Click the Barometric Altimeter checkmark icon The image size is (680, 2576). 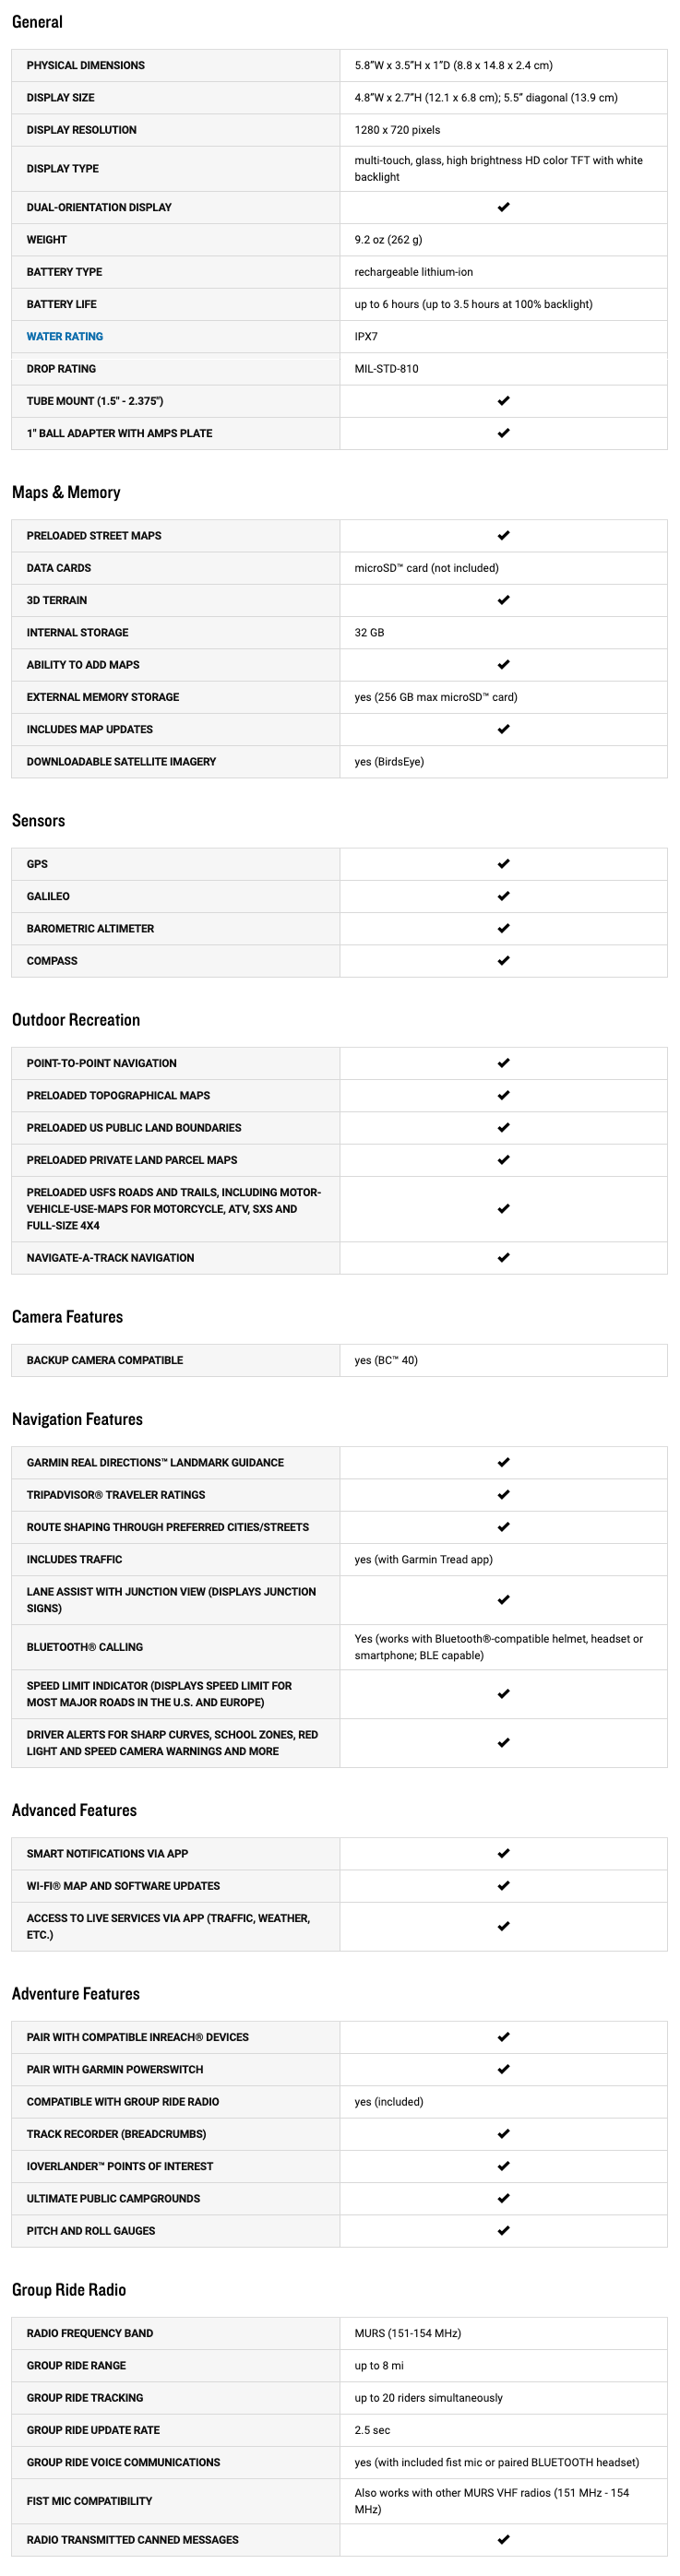click(x=503, y=928)
